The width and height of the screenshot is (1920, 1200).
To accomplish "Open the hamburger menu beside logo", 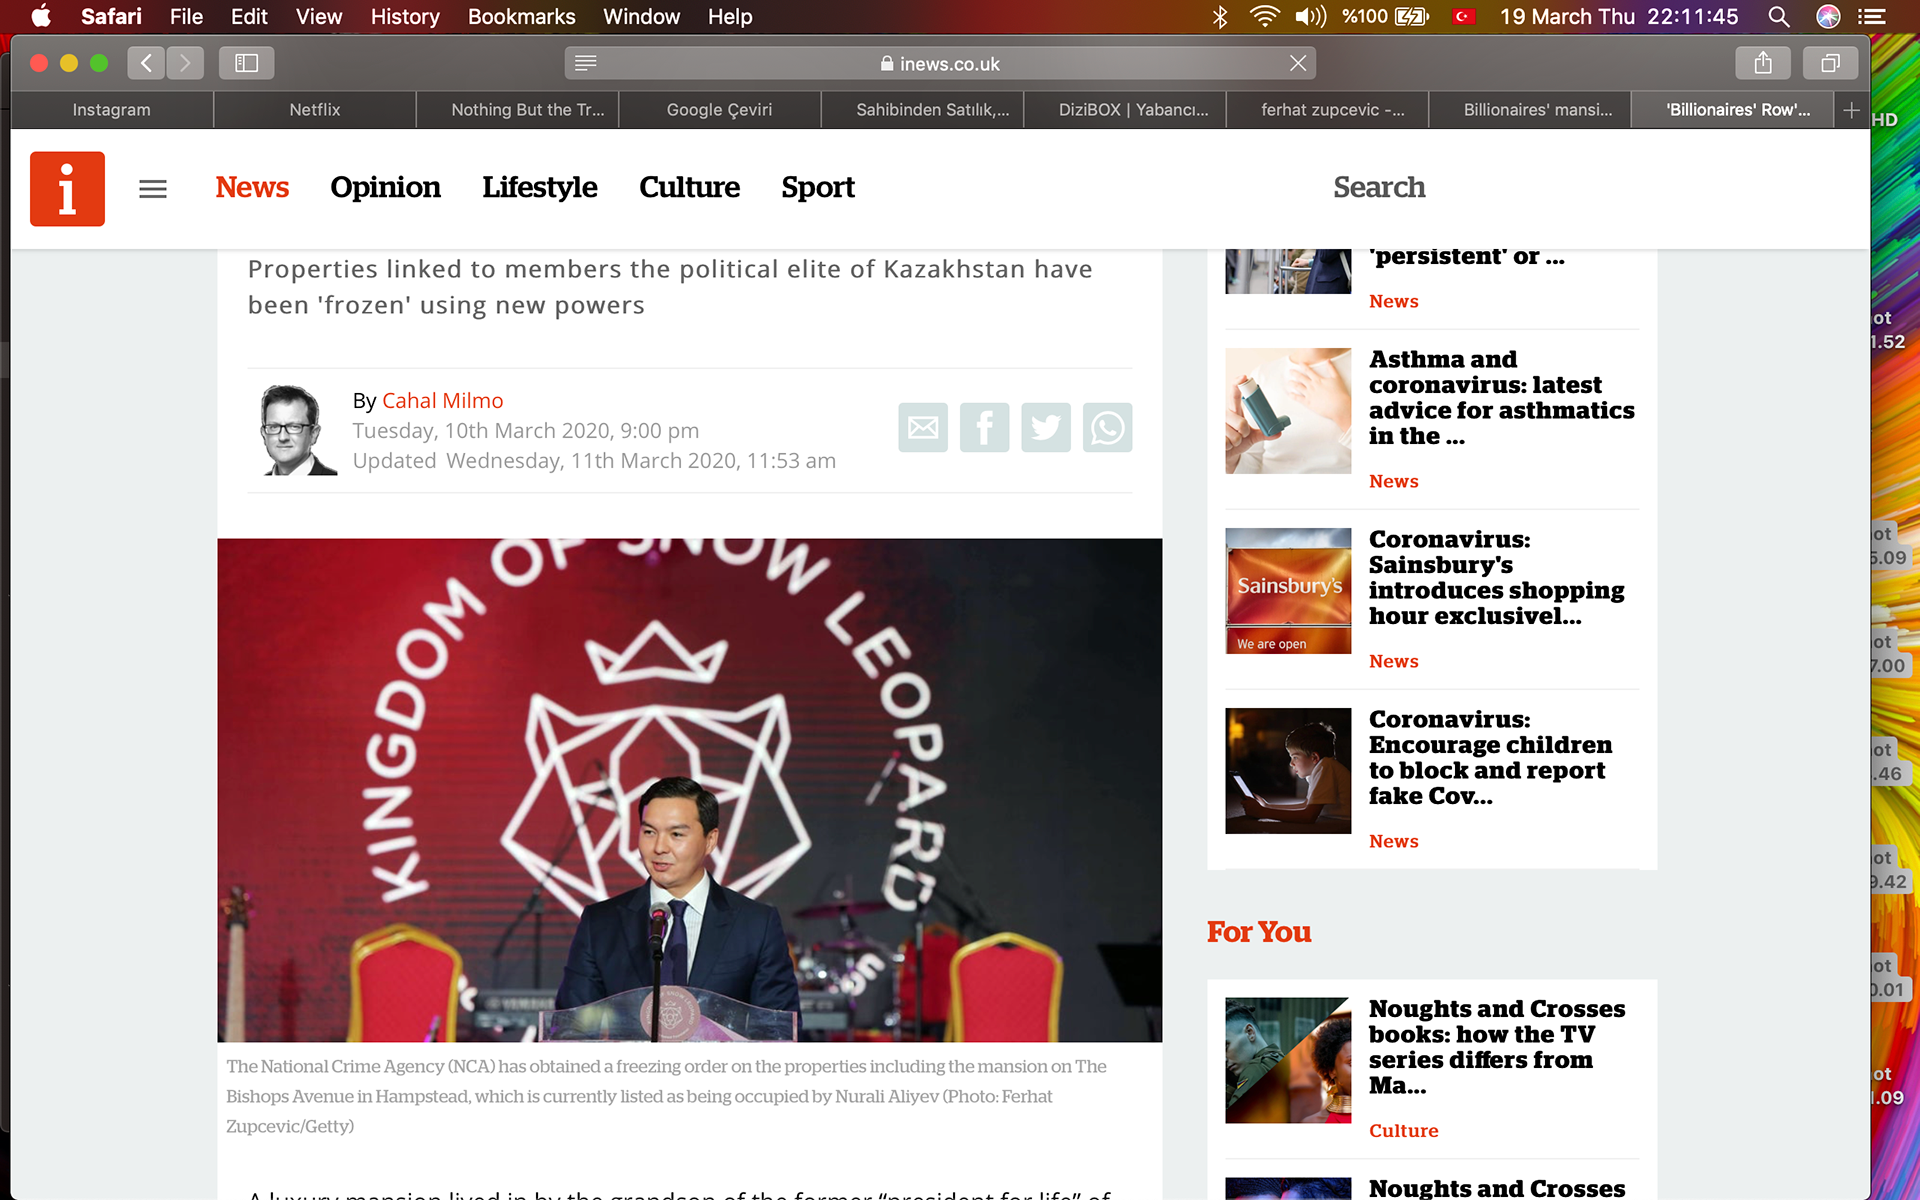I will point(153,188).
